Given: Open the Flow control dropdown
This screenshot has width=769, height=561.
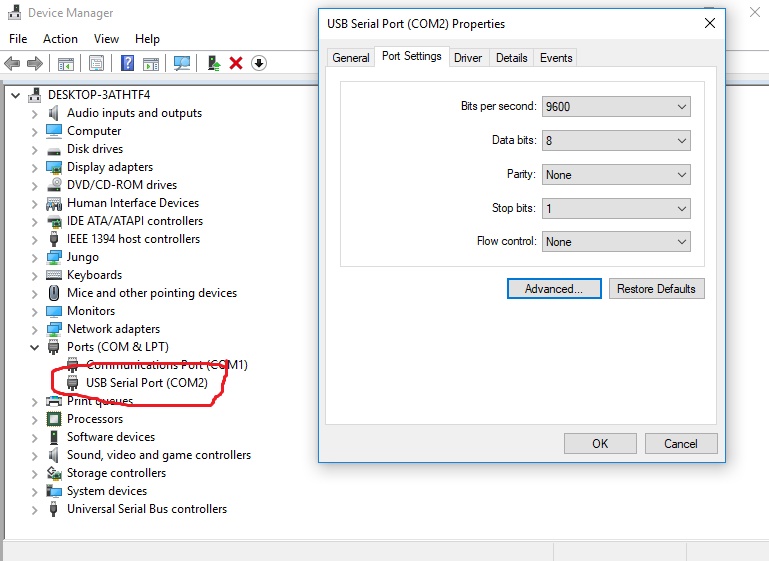Looking at the screenshot, I should pyautogui.click(x=616, y=242).
